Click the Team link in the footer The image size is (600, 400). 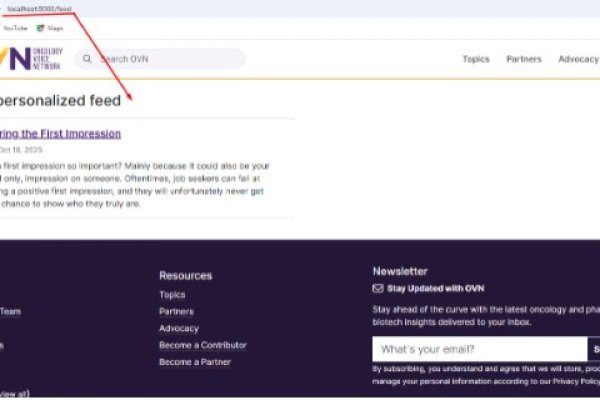(x=11, y=311)
